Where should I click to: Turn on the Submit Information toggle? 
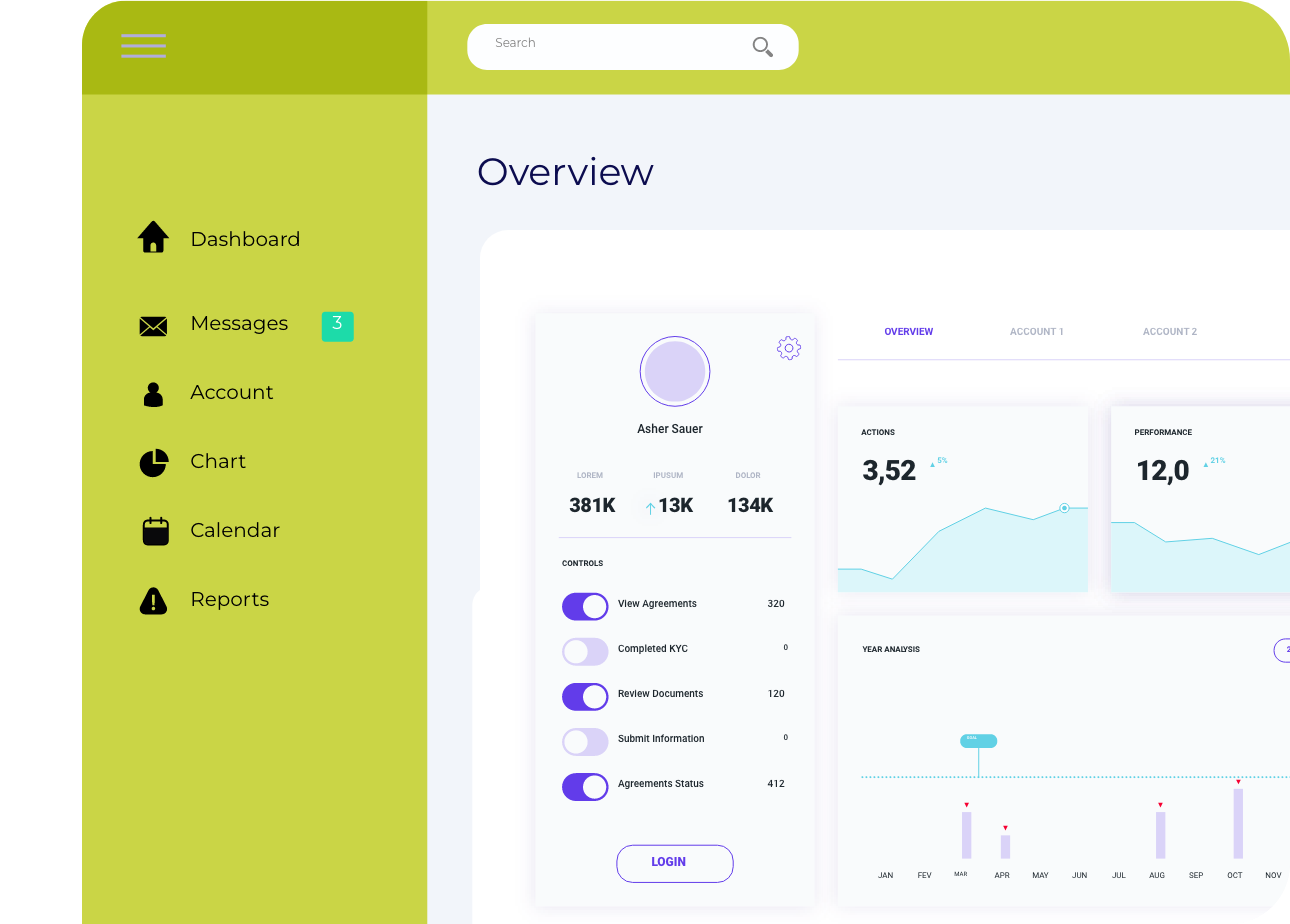coord(585,741)
